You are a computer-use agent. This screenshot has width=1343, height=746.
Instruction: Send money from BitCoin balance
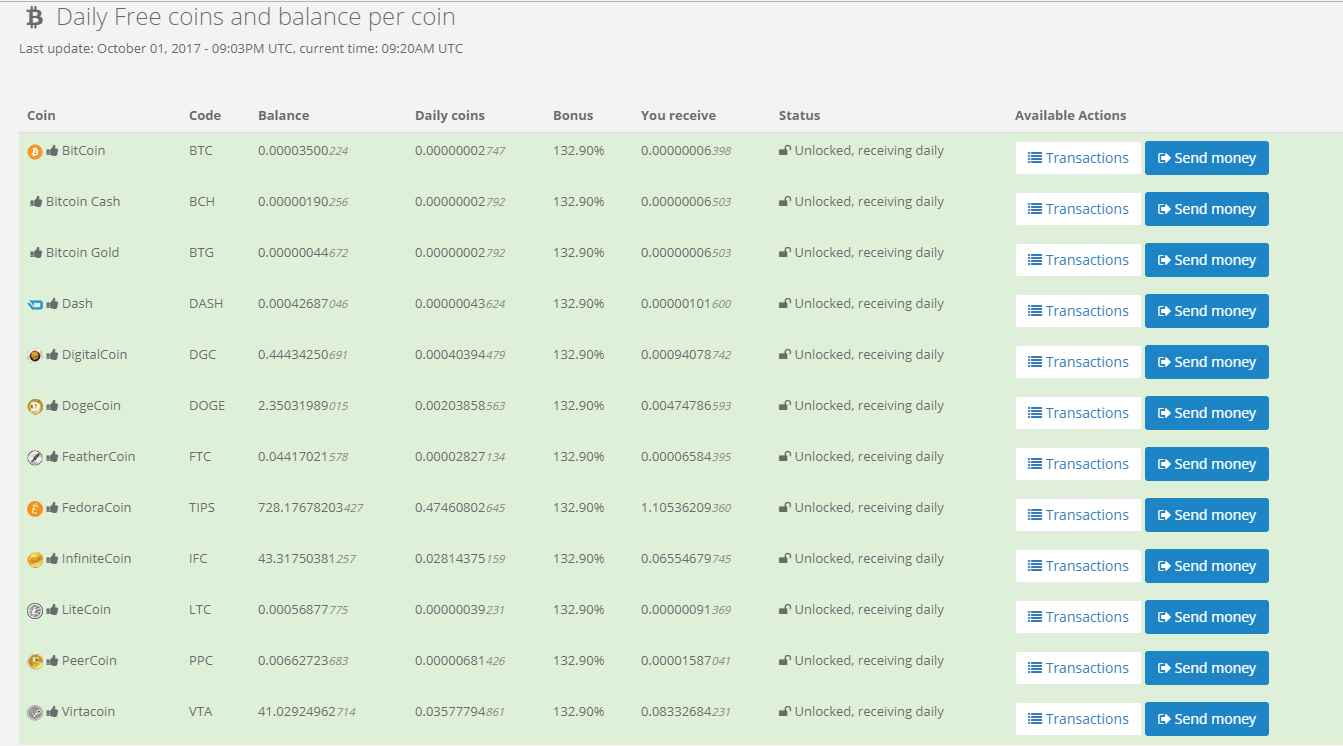(1207, 158)
